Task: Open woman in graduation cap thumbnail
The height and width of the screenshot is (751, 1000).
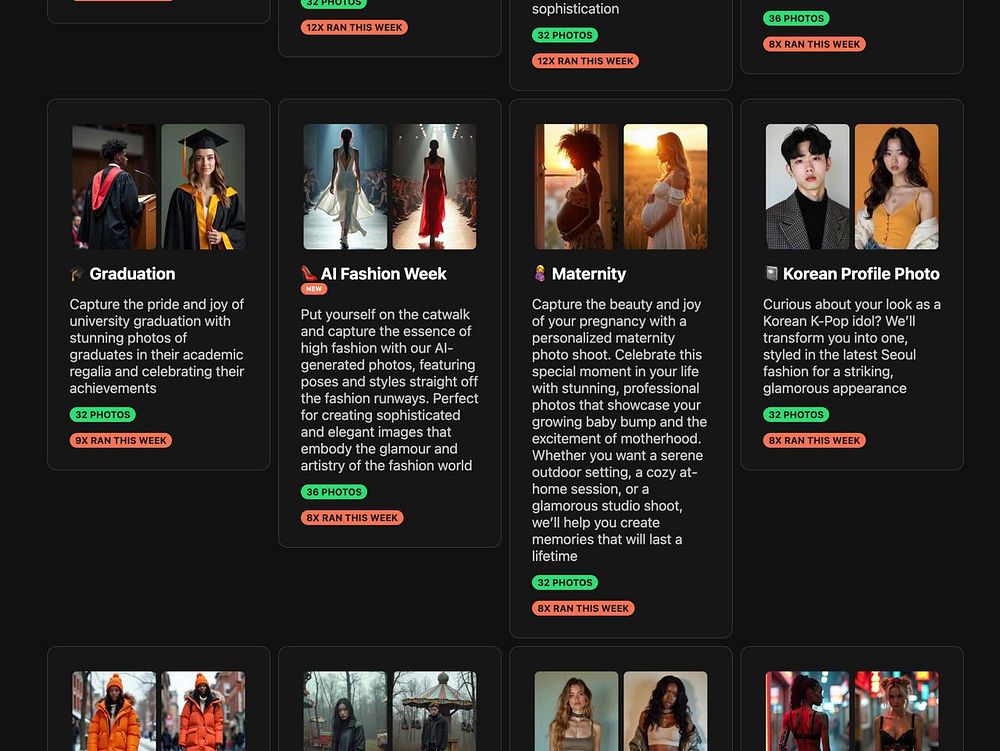Action: 203,187
